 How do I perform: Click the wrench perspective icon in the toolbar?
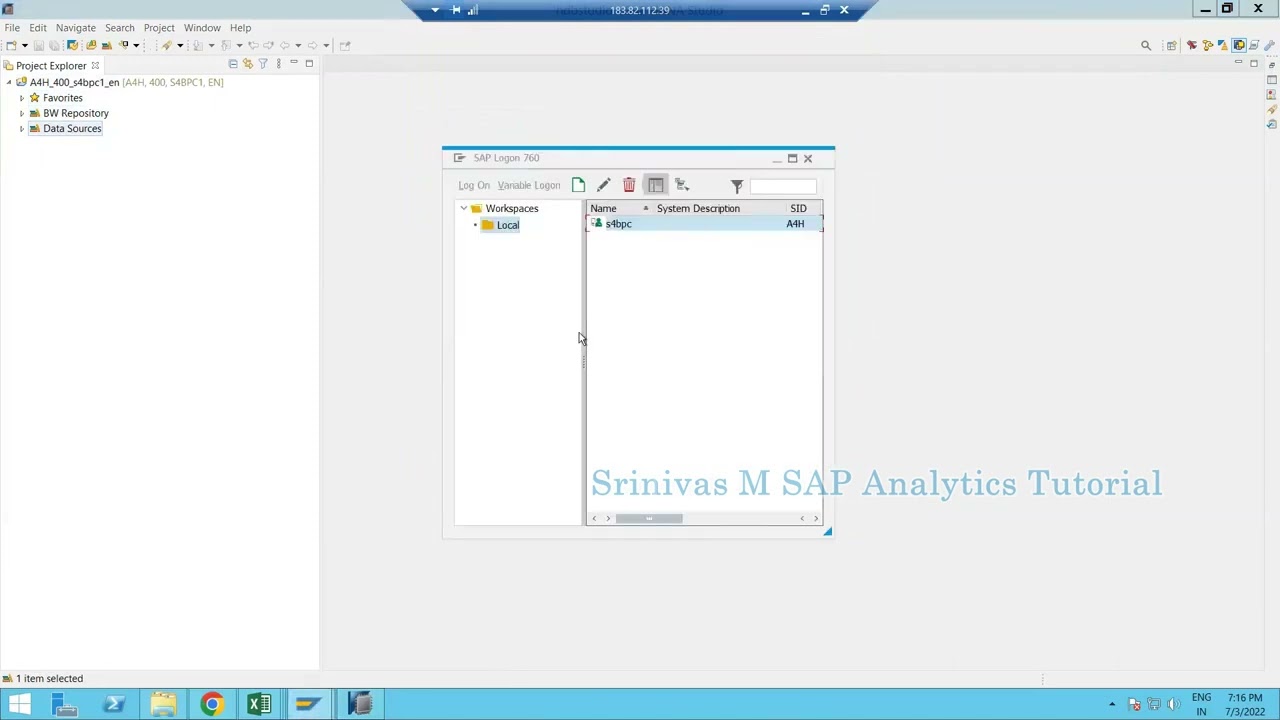click(1269, 45)
